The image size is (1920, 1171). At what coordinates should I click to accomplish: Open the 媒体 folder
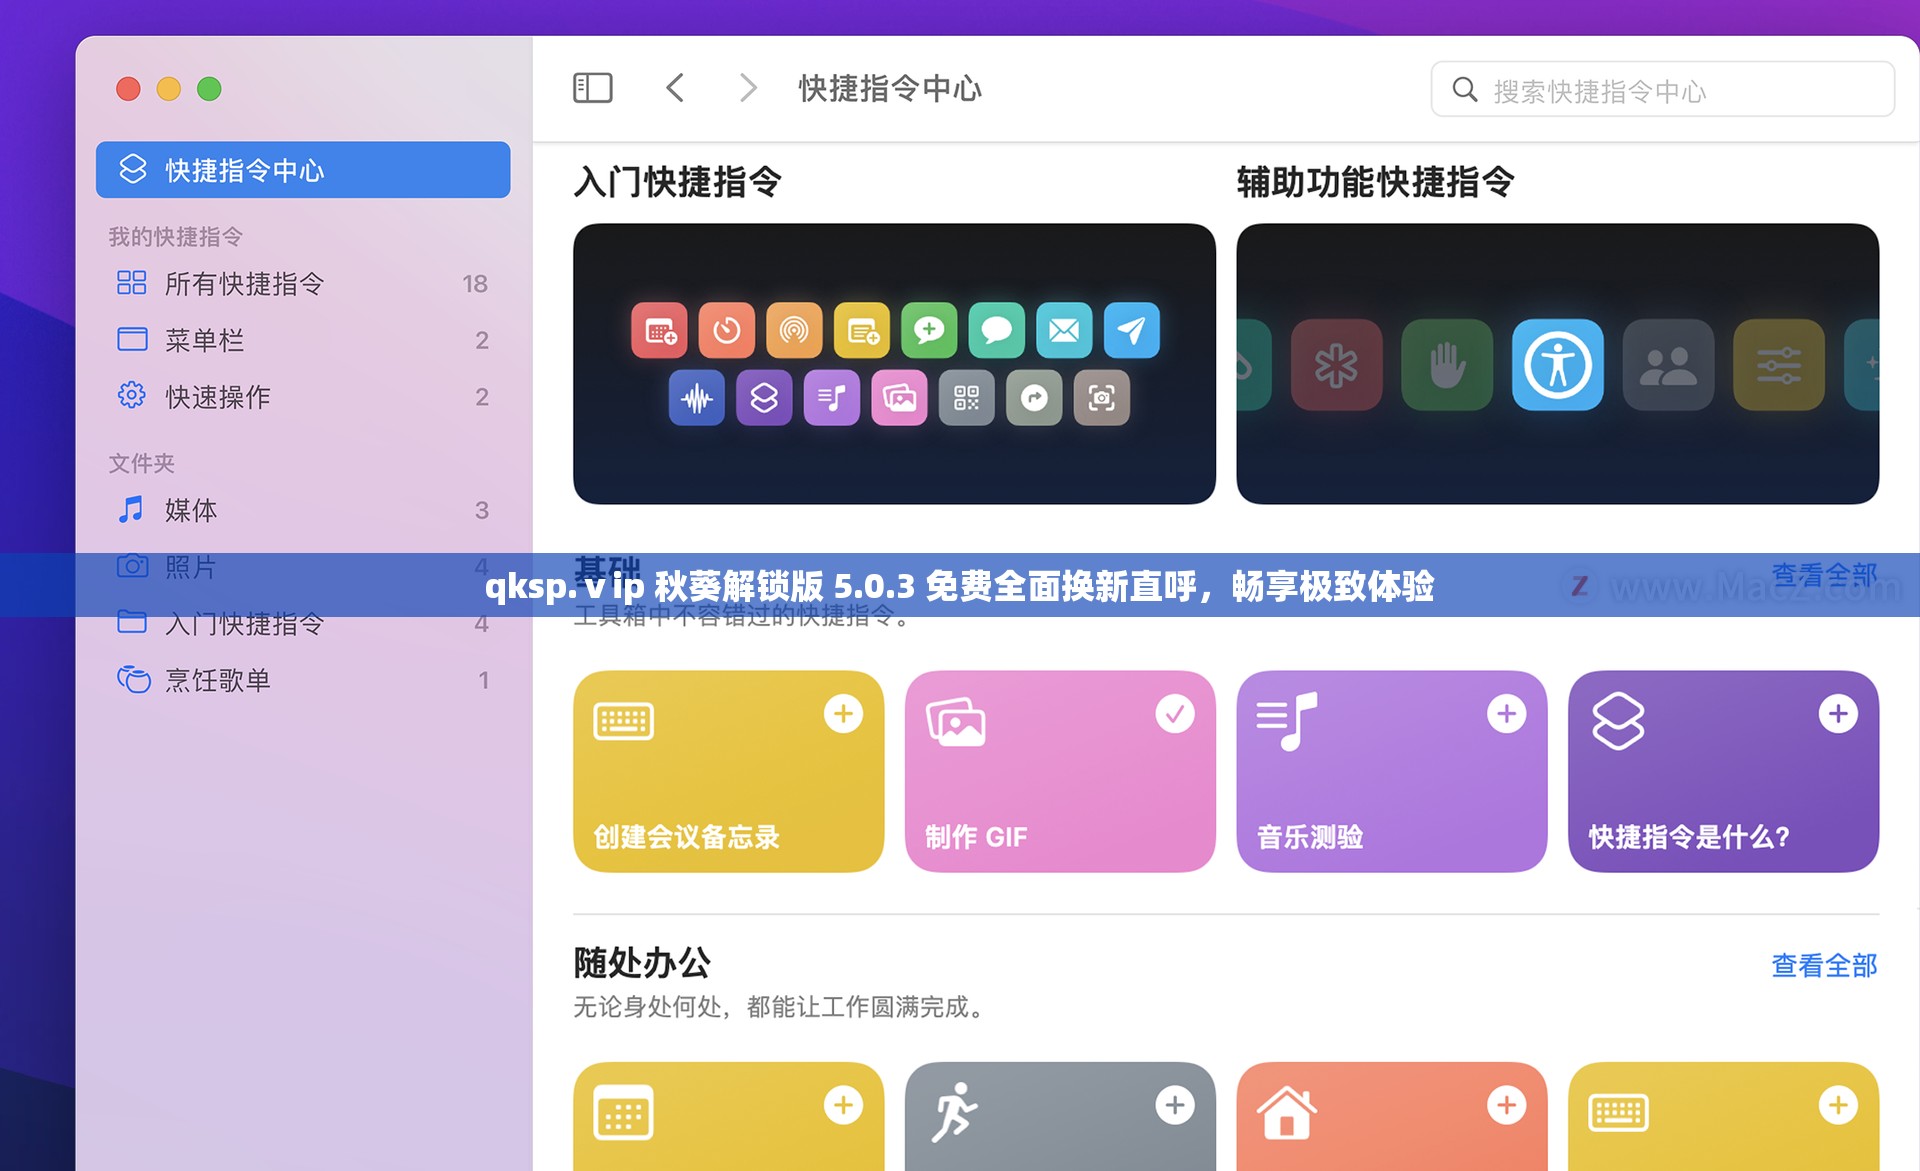190,511
